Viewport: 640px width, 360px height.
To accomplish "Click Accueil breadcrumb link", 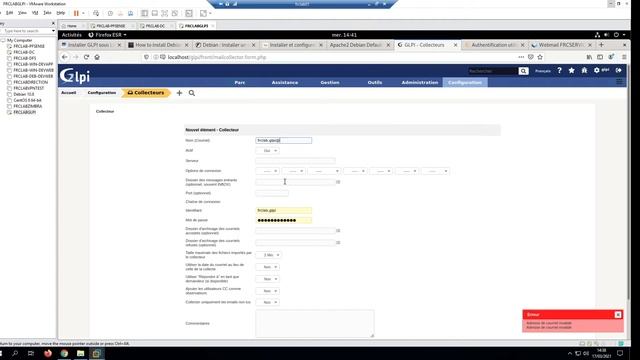I will (69, 93).
